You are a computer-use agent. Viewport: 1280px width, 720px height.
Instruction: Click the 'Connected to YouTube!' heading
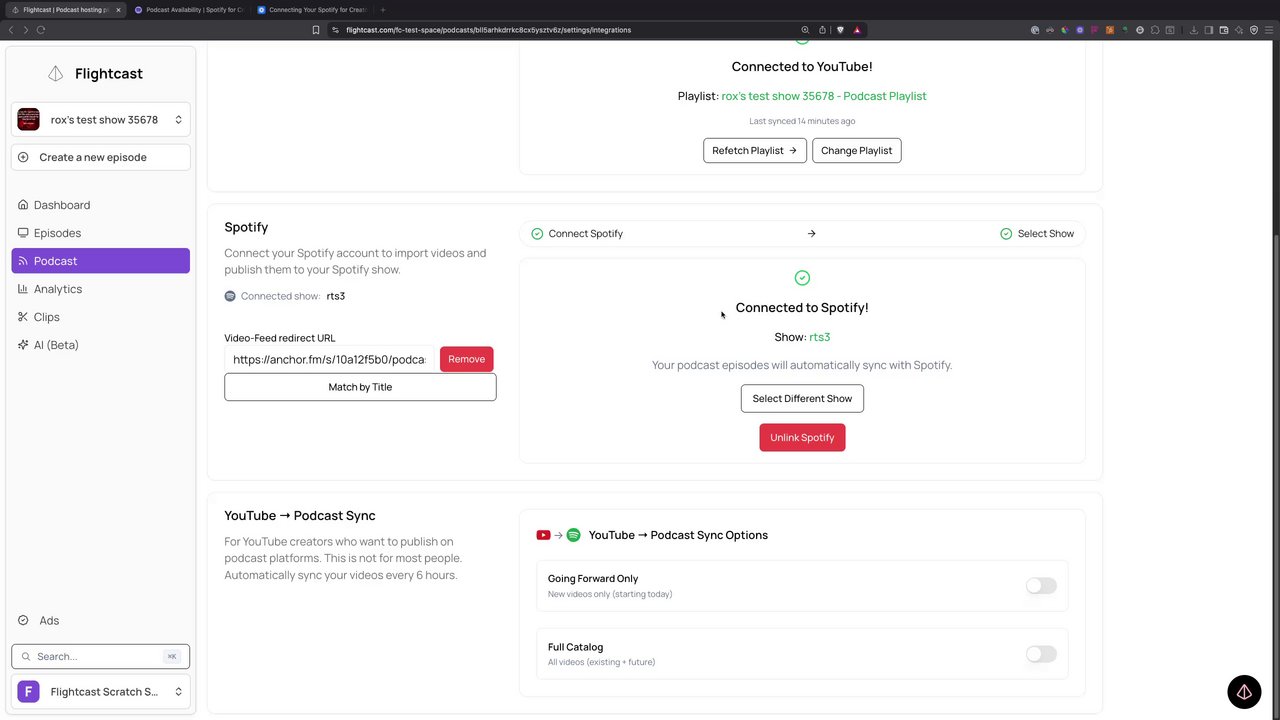(802, 67)
